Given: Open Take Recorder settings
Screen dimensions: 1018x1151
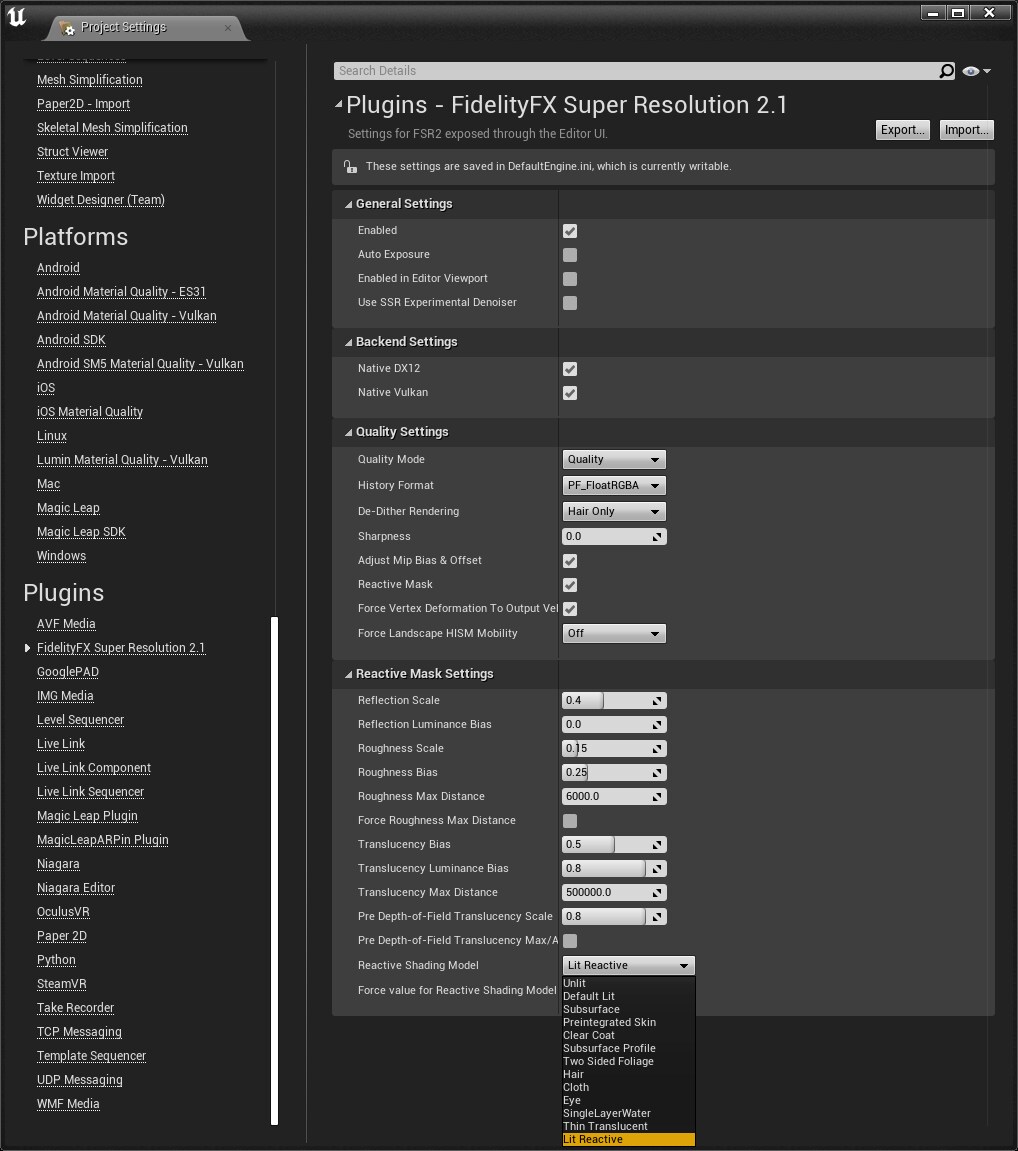Looking at the screenshot, I should coord(76,1008).
